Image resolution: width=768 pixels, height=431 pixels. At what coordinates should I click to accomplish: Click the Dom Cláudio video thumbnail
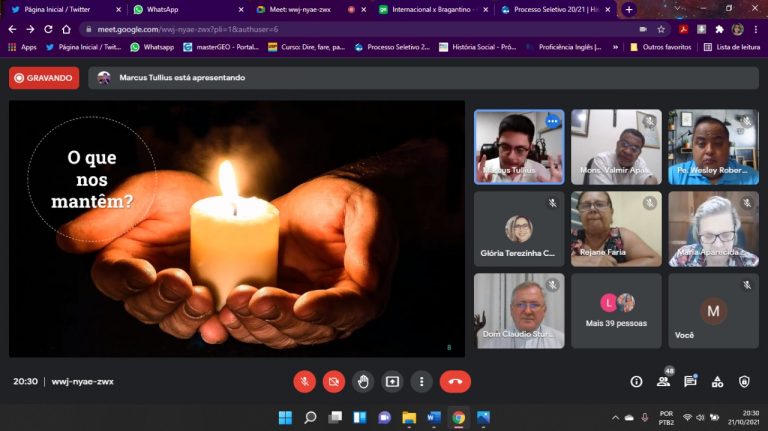click(x=518, y=310)
